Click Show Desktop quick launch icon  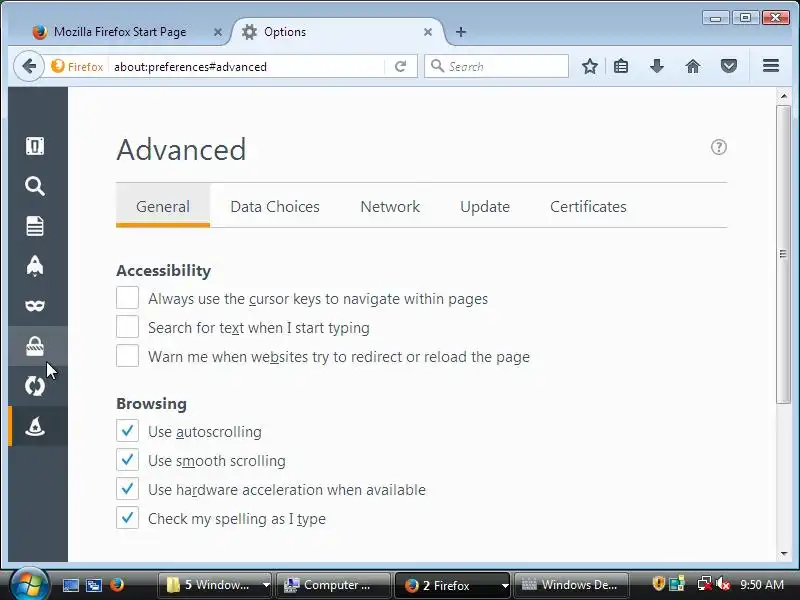click(70, 585)
